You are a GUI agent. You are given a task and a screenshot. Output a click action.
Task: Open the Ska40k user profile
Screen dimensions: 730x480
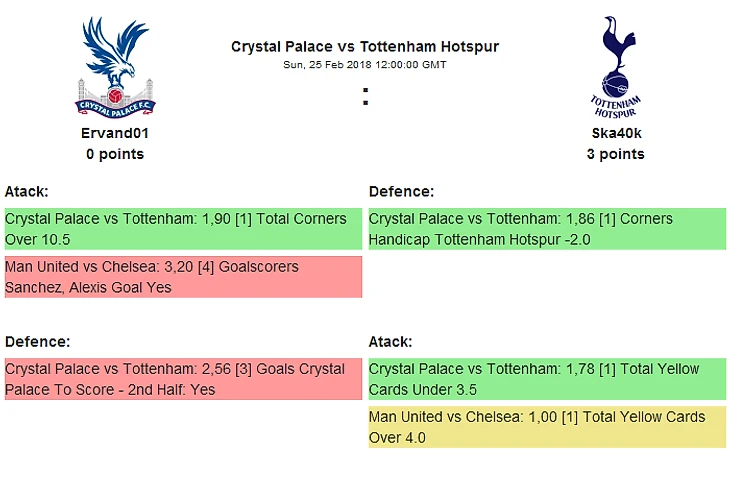pos(615,133)
